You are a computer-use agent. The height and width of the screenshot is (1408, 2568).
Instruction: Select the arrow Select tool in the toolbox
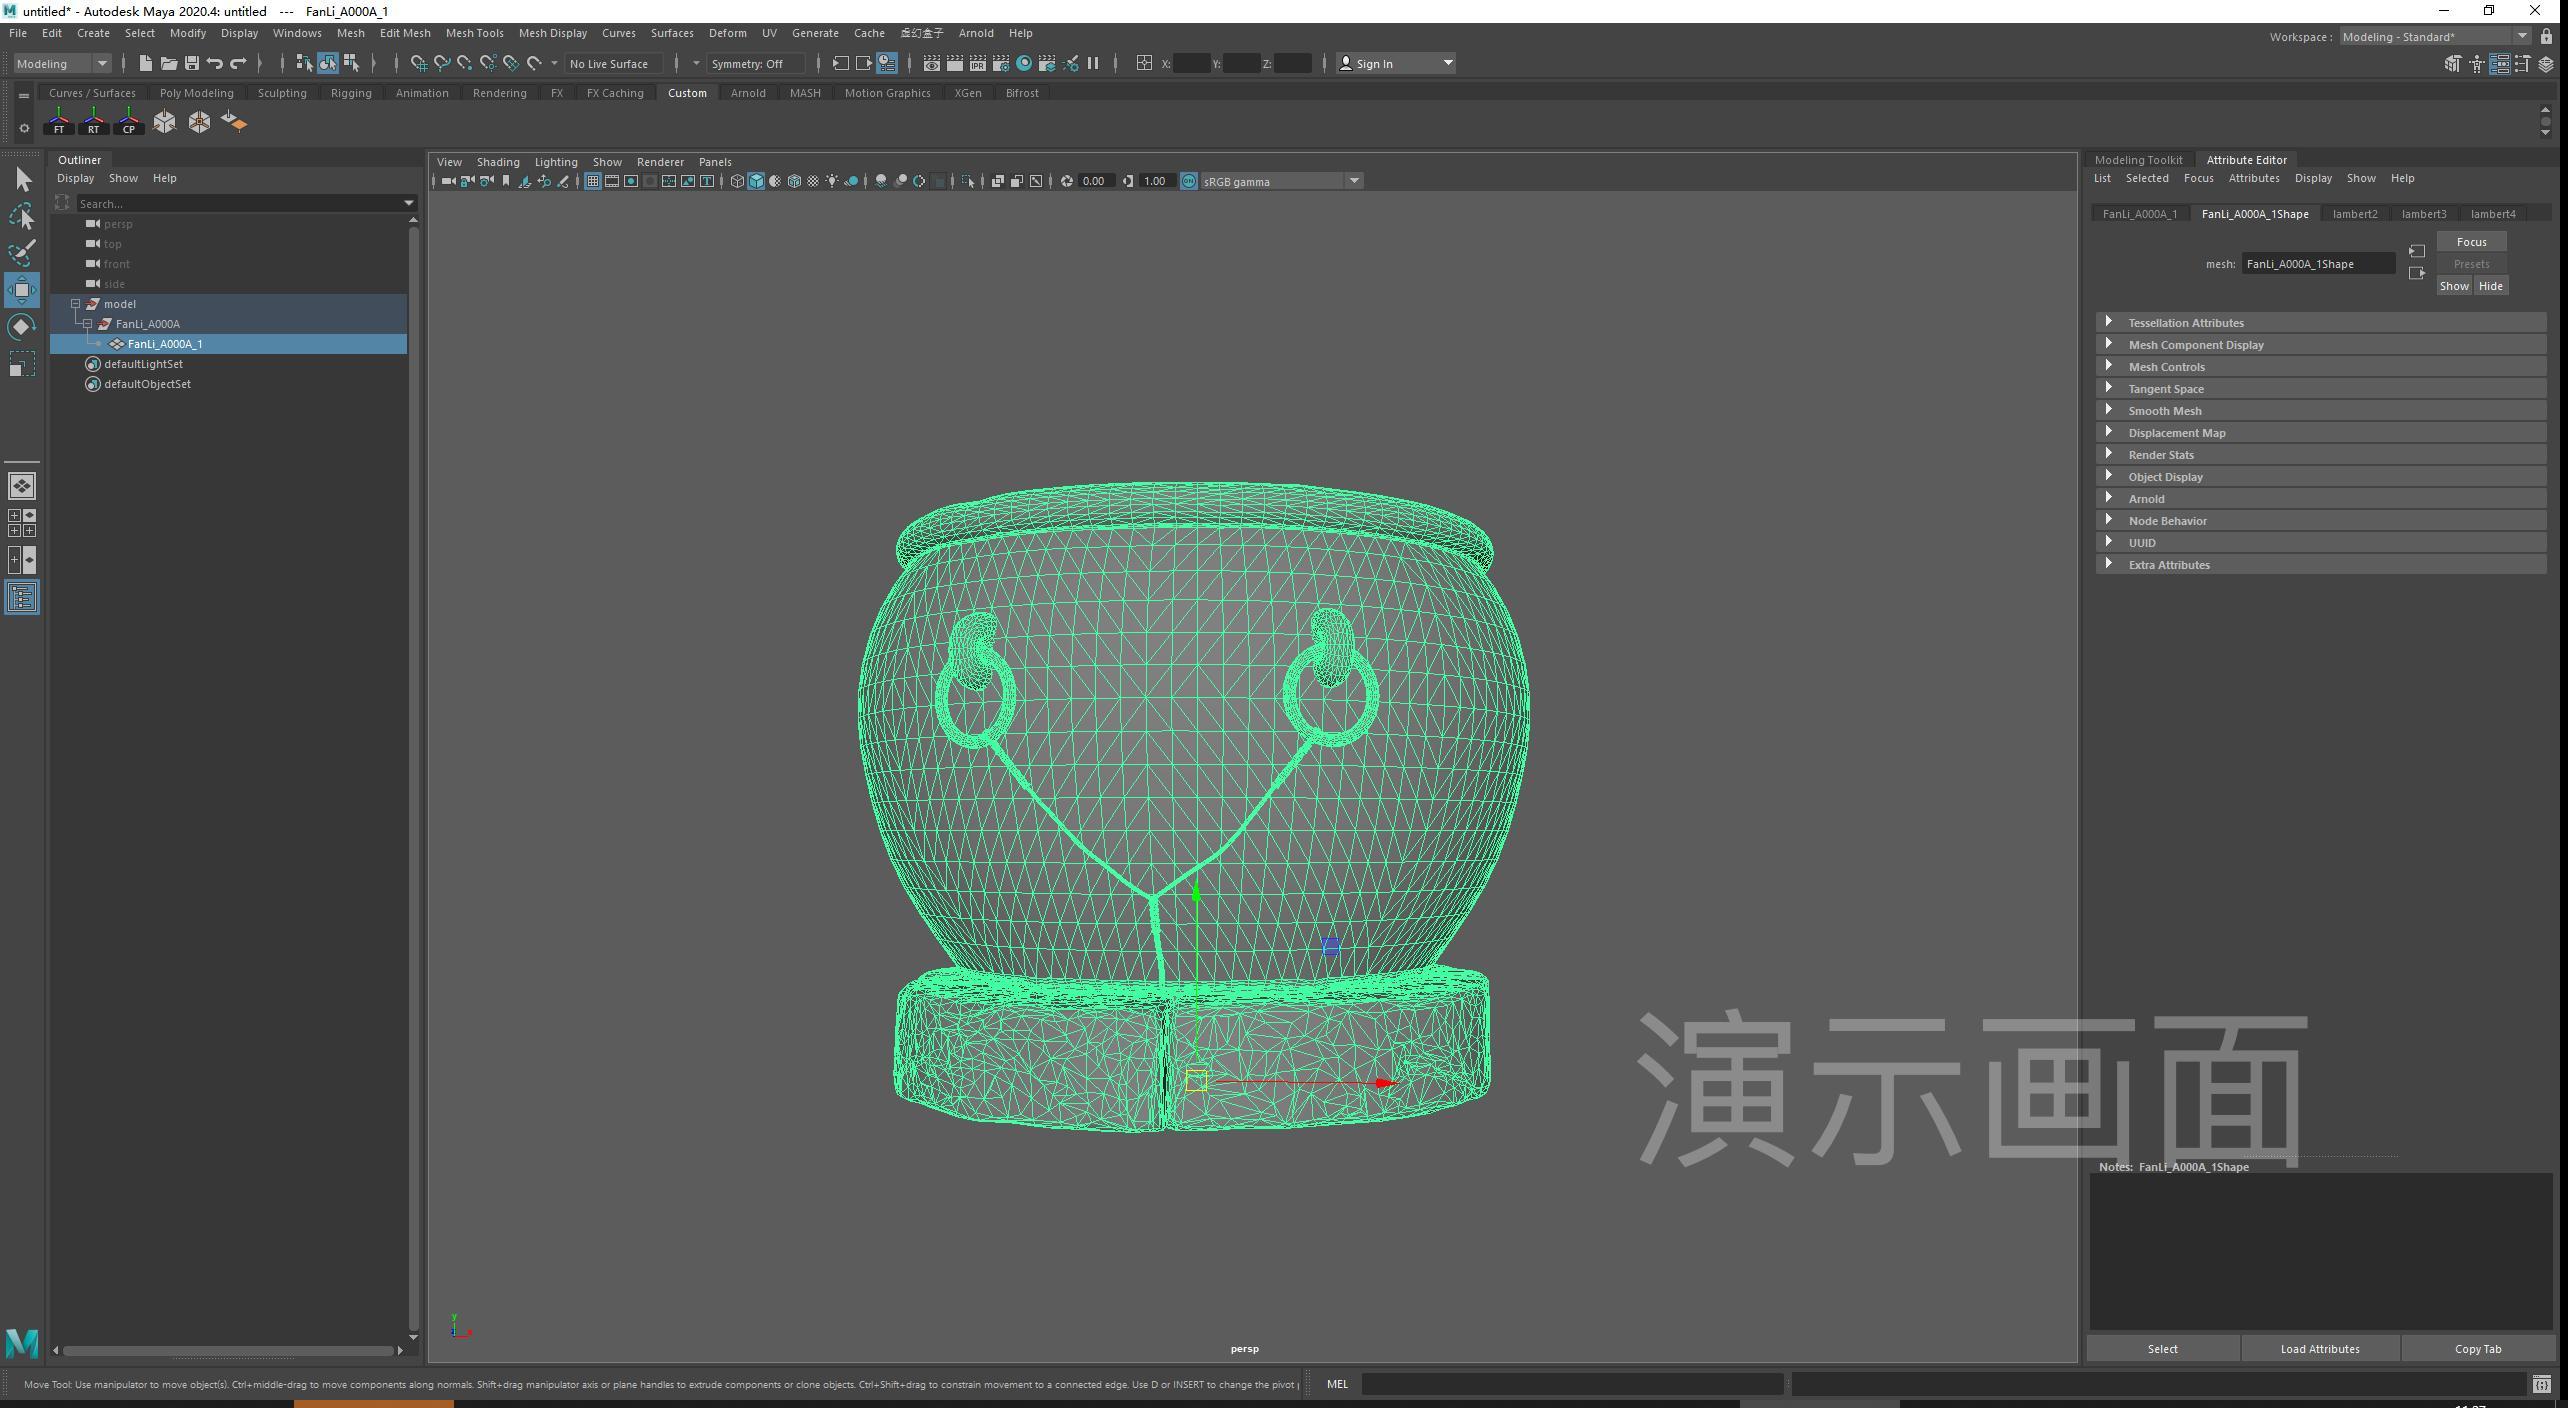pyautogui.click(x=22, y=179)
